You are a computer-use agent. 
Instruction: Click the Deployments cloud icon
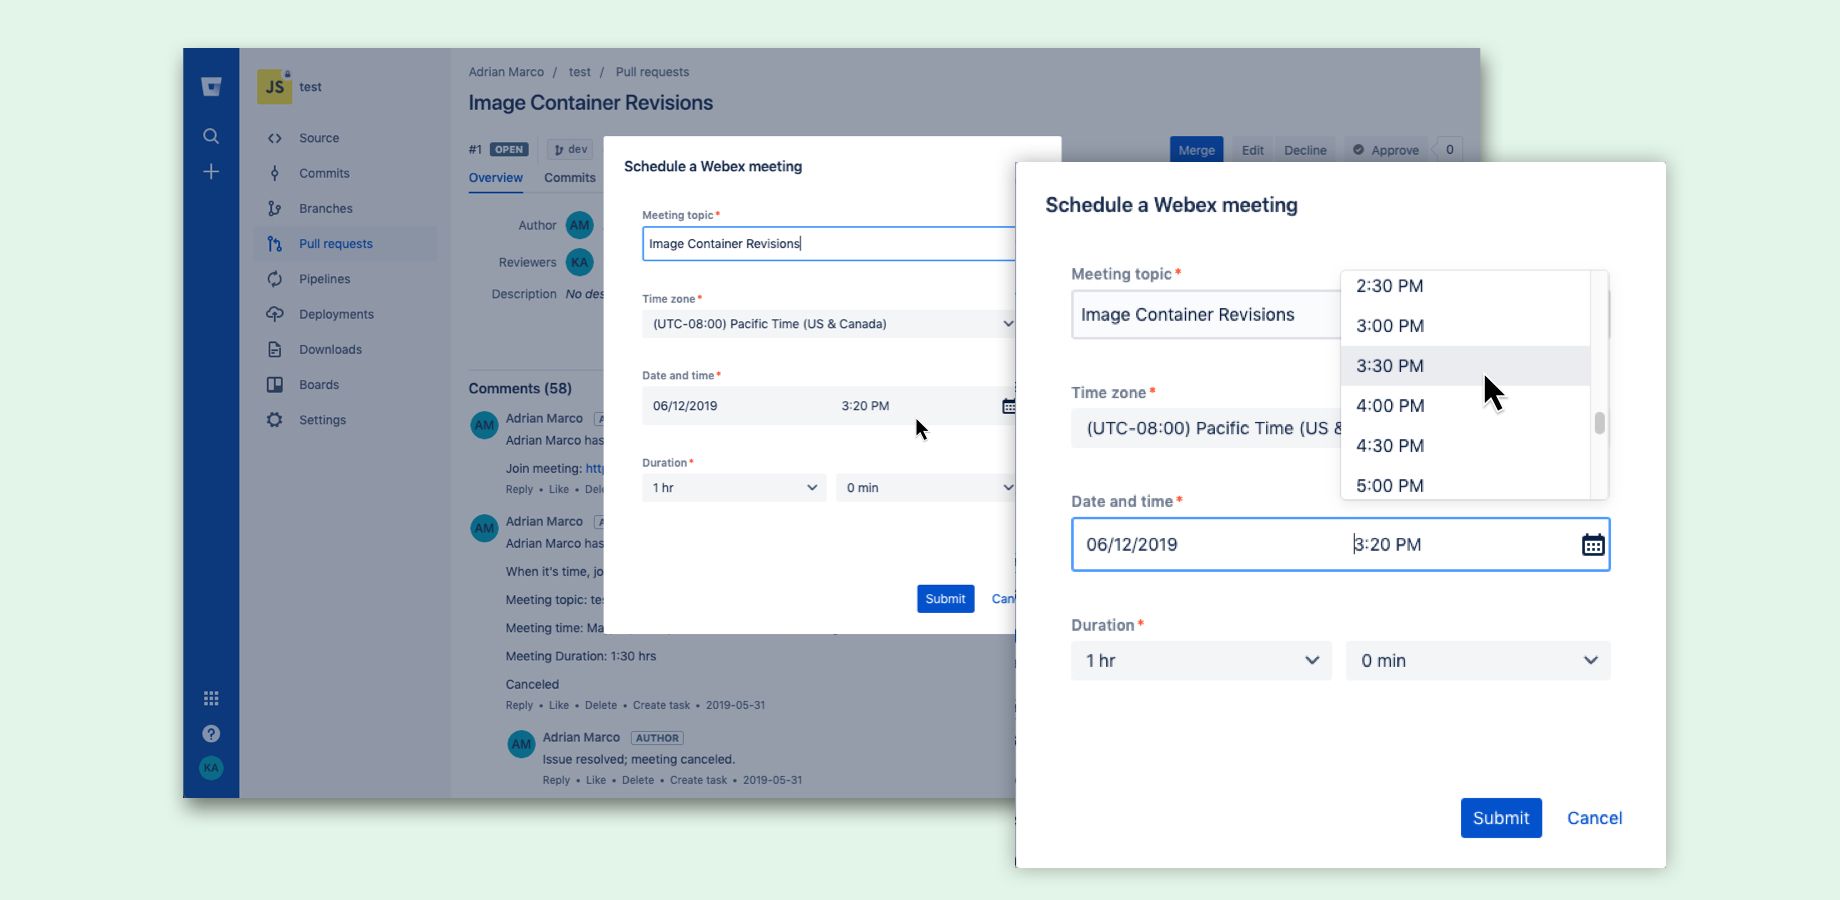275,314
